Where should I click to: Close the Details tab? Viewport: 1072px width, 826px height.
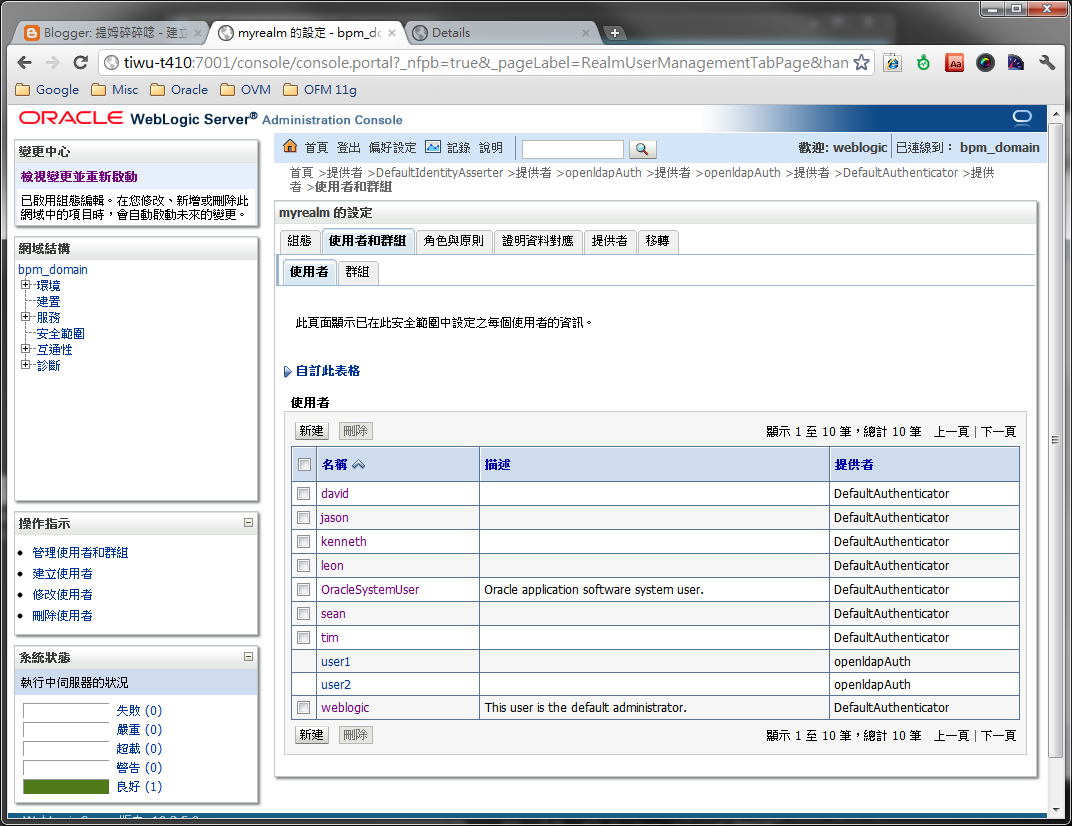coord(586,33)
